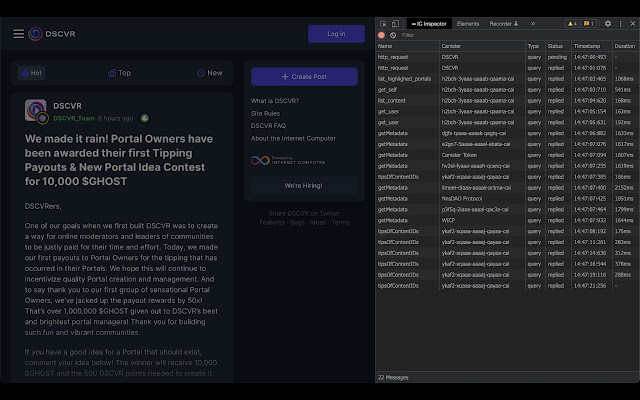Screen dimensions: 640x400
Task: Switch feed to Hot
Action: point(31,73)
